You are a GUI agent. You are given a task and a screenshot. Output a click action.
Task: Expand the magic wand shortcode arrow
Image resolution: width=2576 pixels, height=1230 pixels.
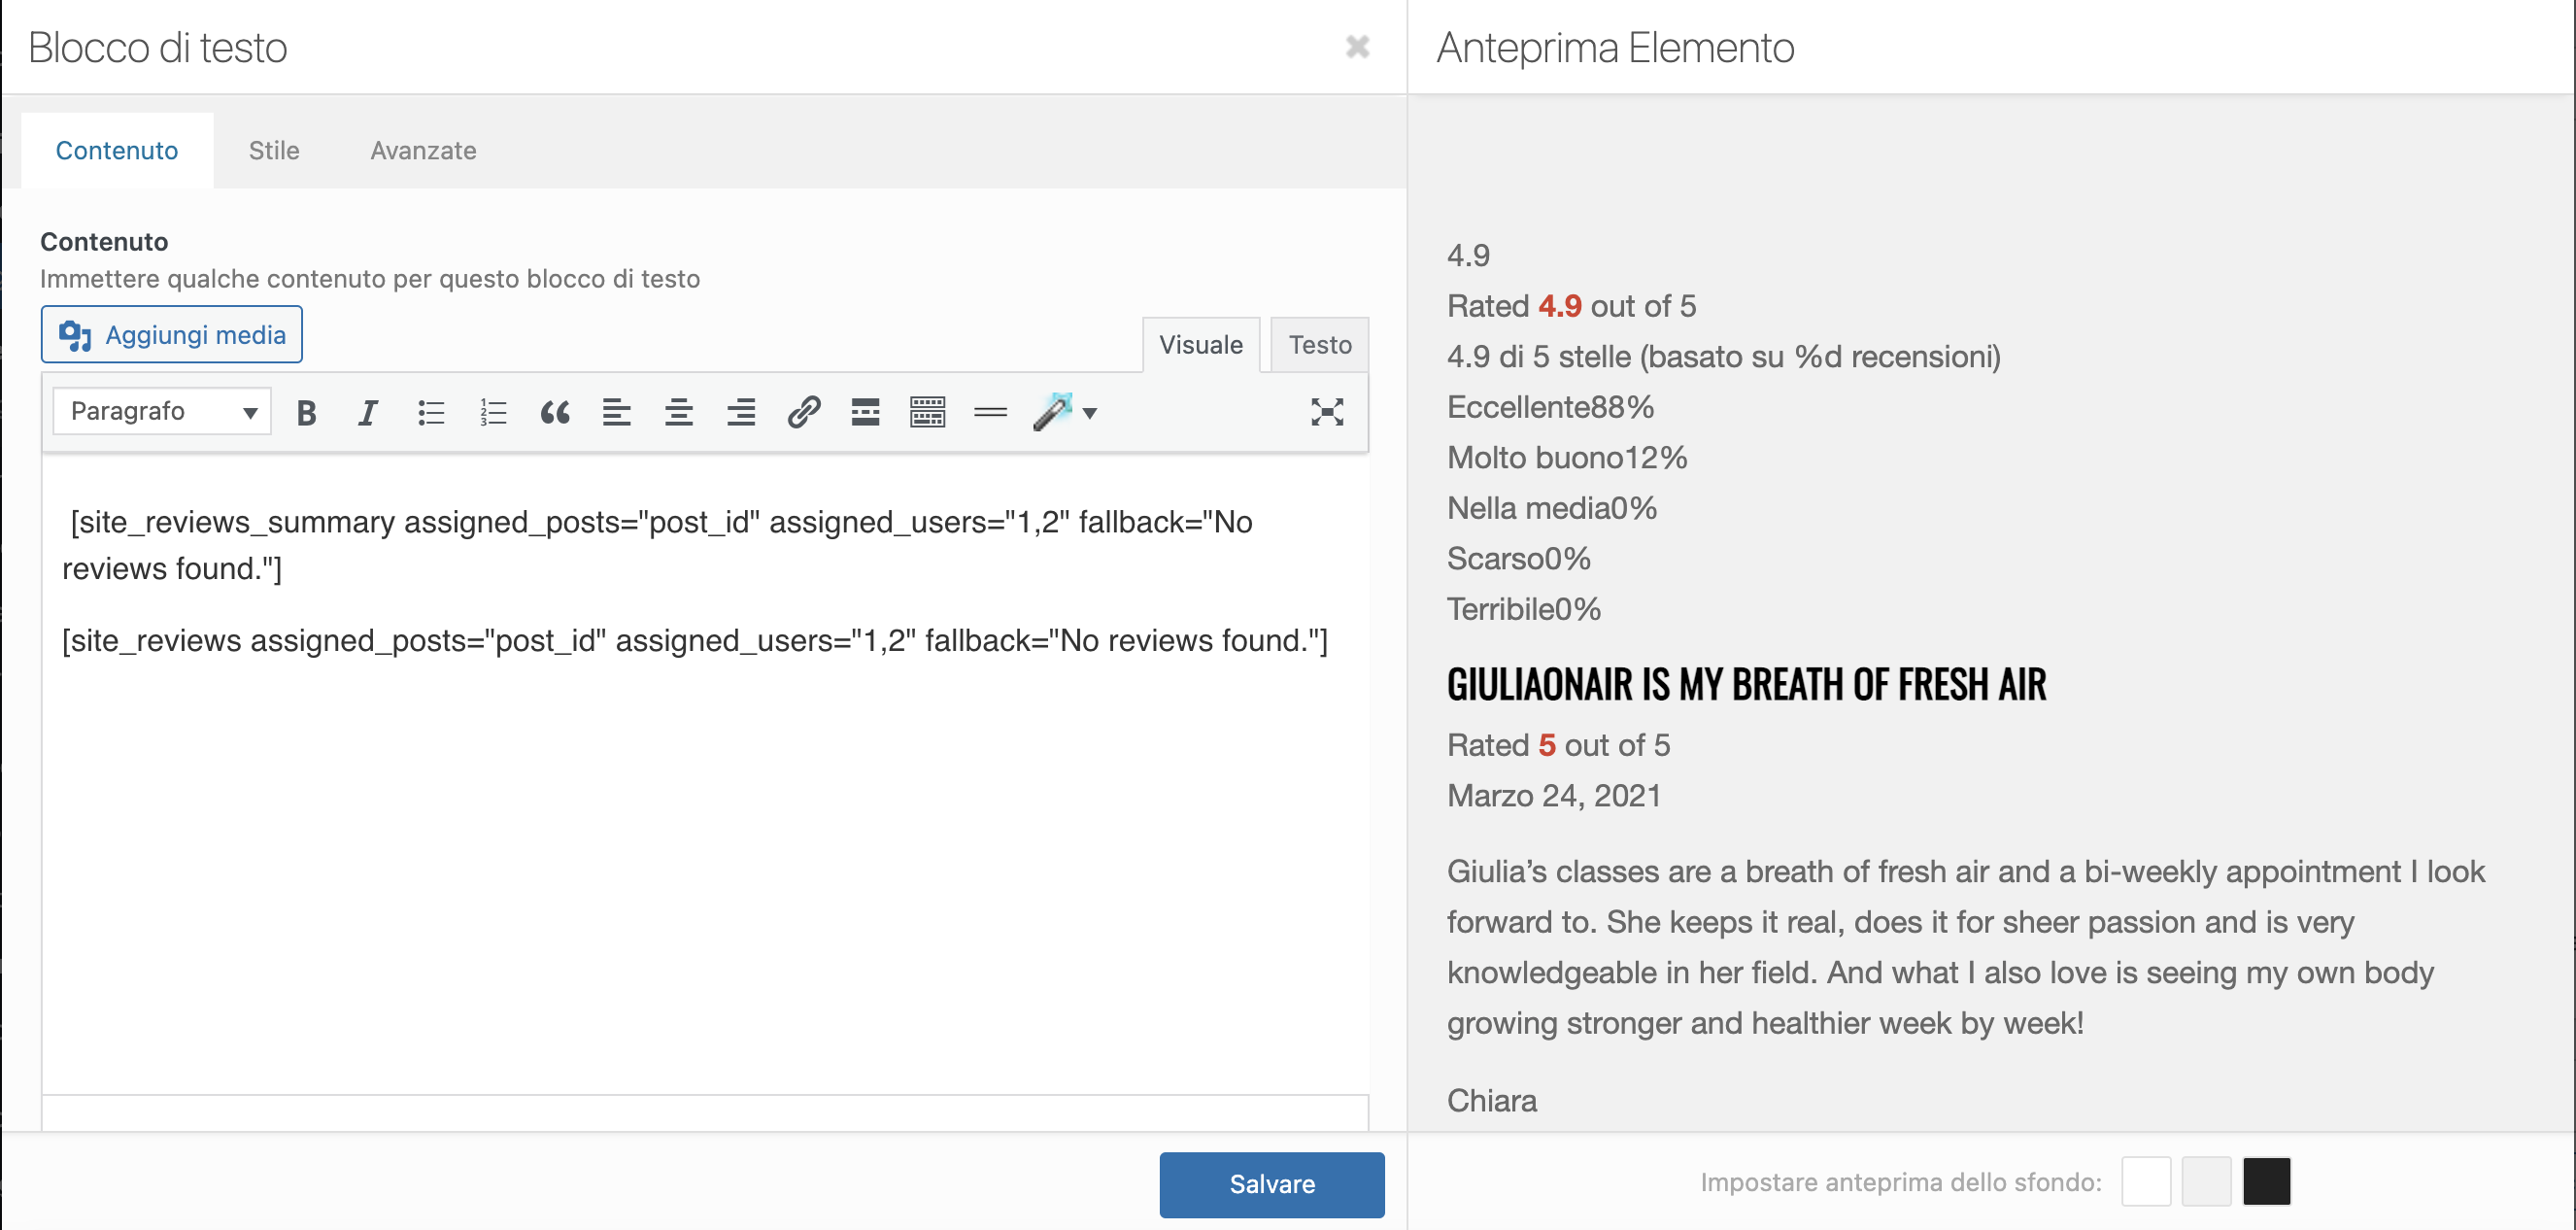[1090, 412]
